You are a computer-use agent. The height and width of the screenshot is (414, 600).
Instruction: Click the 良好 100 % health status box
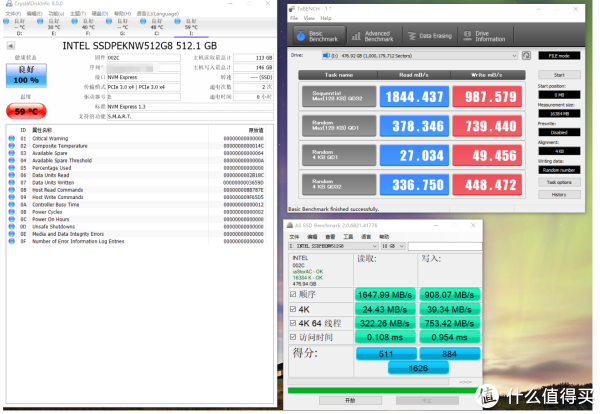26,75
